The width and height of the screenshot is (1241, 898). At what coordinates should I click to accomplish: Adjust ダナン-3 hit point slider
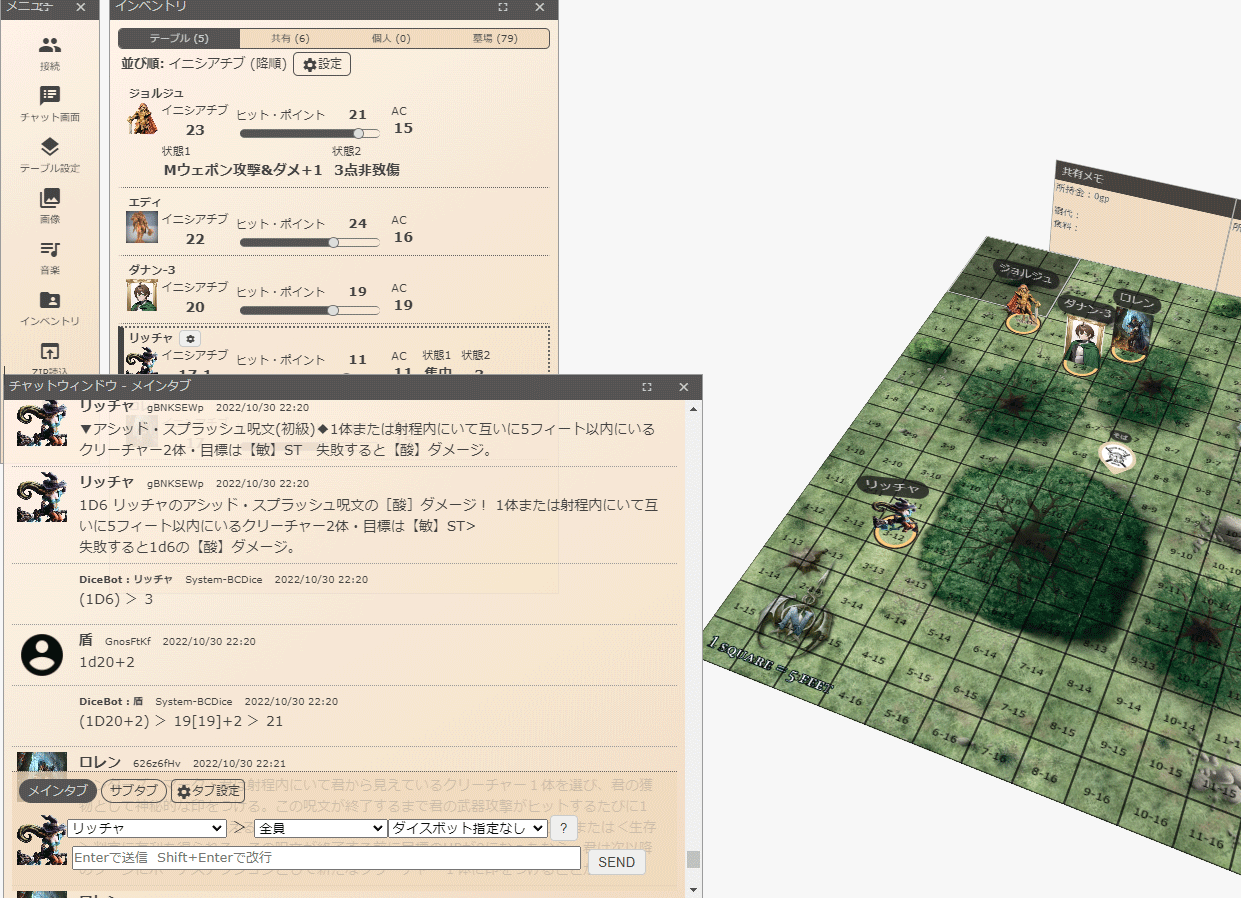point(310,310)
